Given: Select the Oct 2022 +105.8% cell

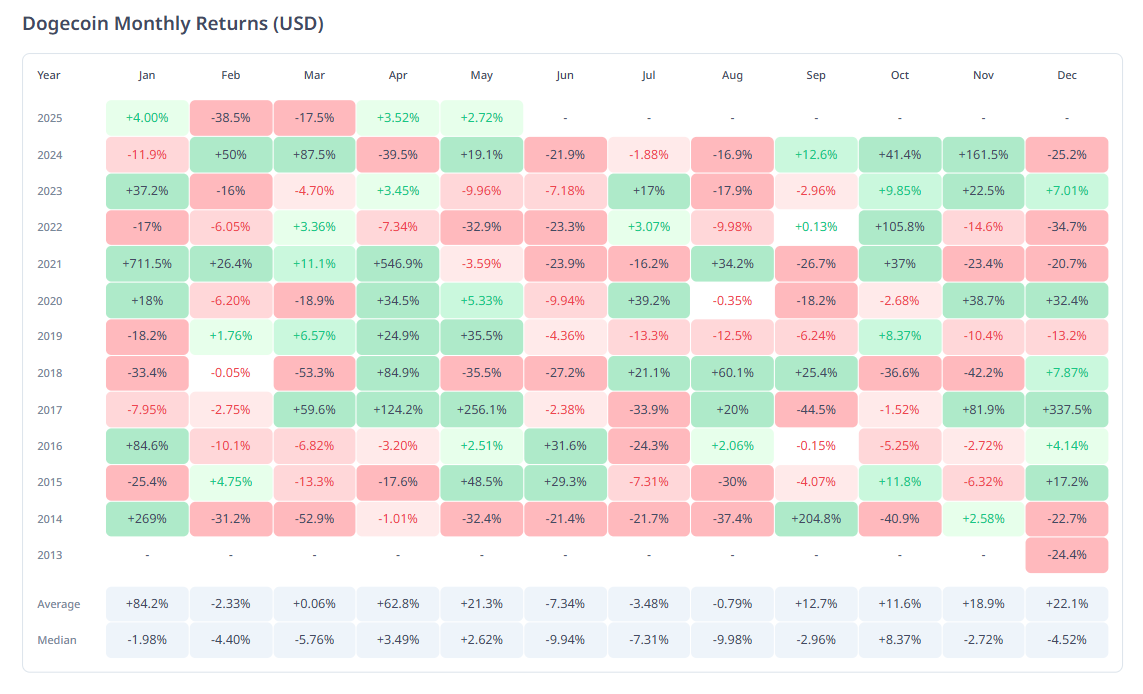Looking at the screenshot, I should tap(899, 227).
